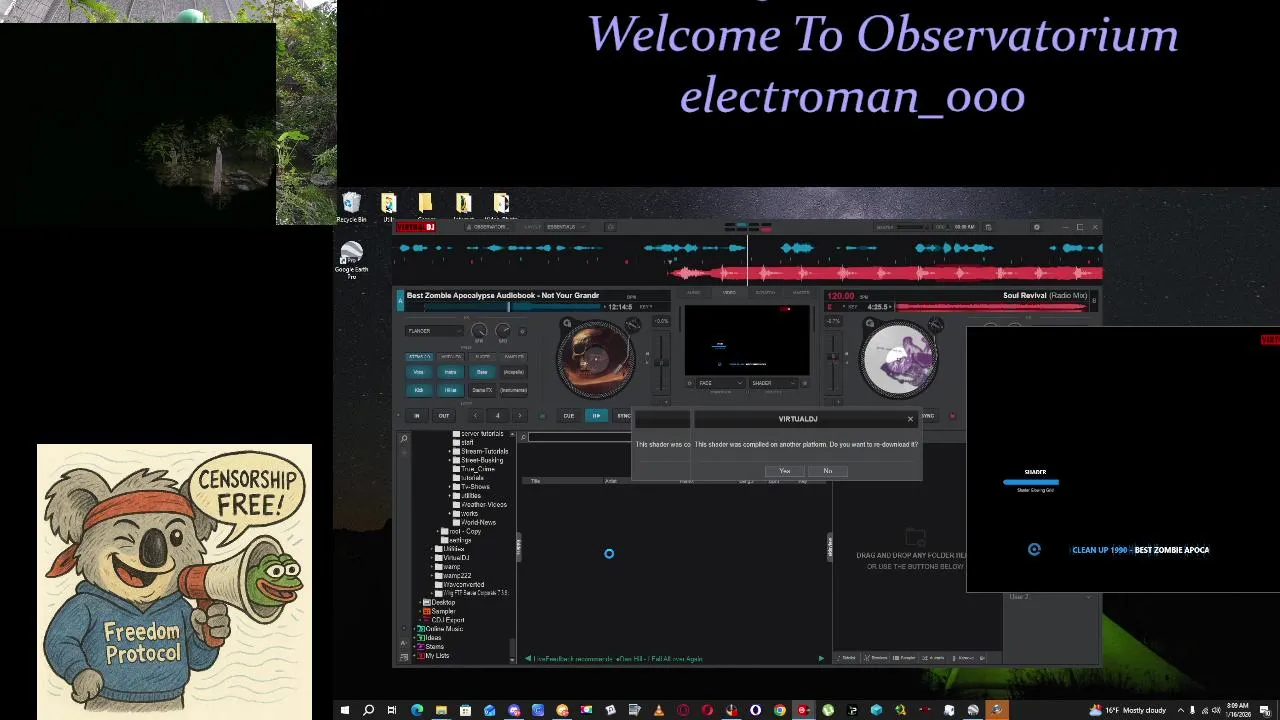Show hidden system tray icons
Screen dimensions: 1280x720
point(1180,710)
